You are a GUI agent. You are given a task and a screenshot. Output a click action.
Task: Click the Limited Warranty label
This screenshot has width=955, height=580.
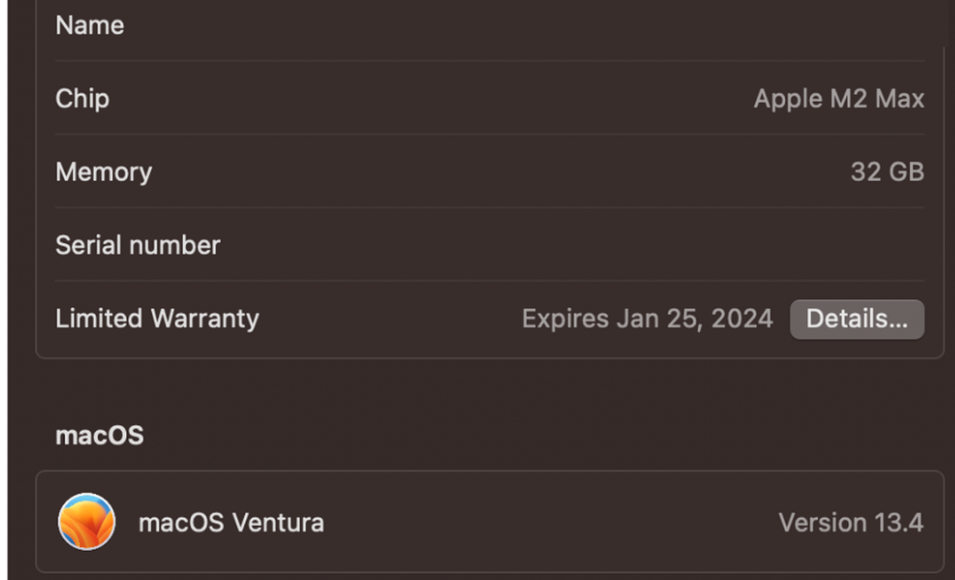point(157,319)
